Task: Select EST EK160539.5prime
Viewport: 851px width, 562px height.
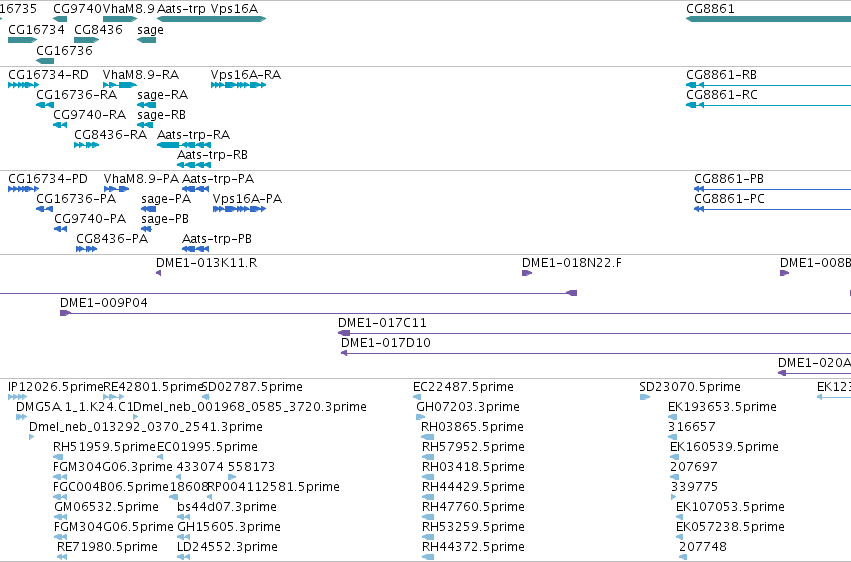Action: pyautogui.click(x=675, y=457)
